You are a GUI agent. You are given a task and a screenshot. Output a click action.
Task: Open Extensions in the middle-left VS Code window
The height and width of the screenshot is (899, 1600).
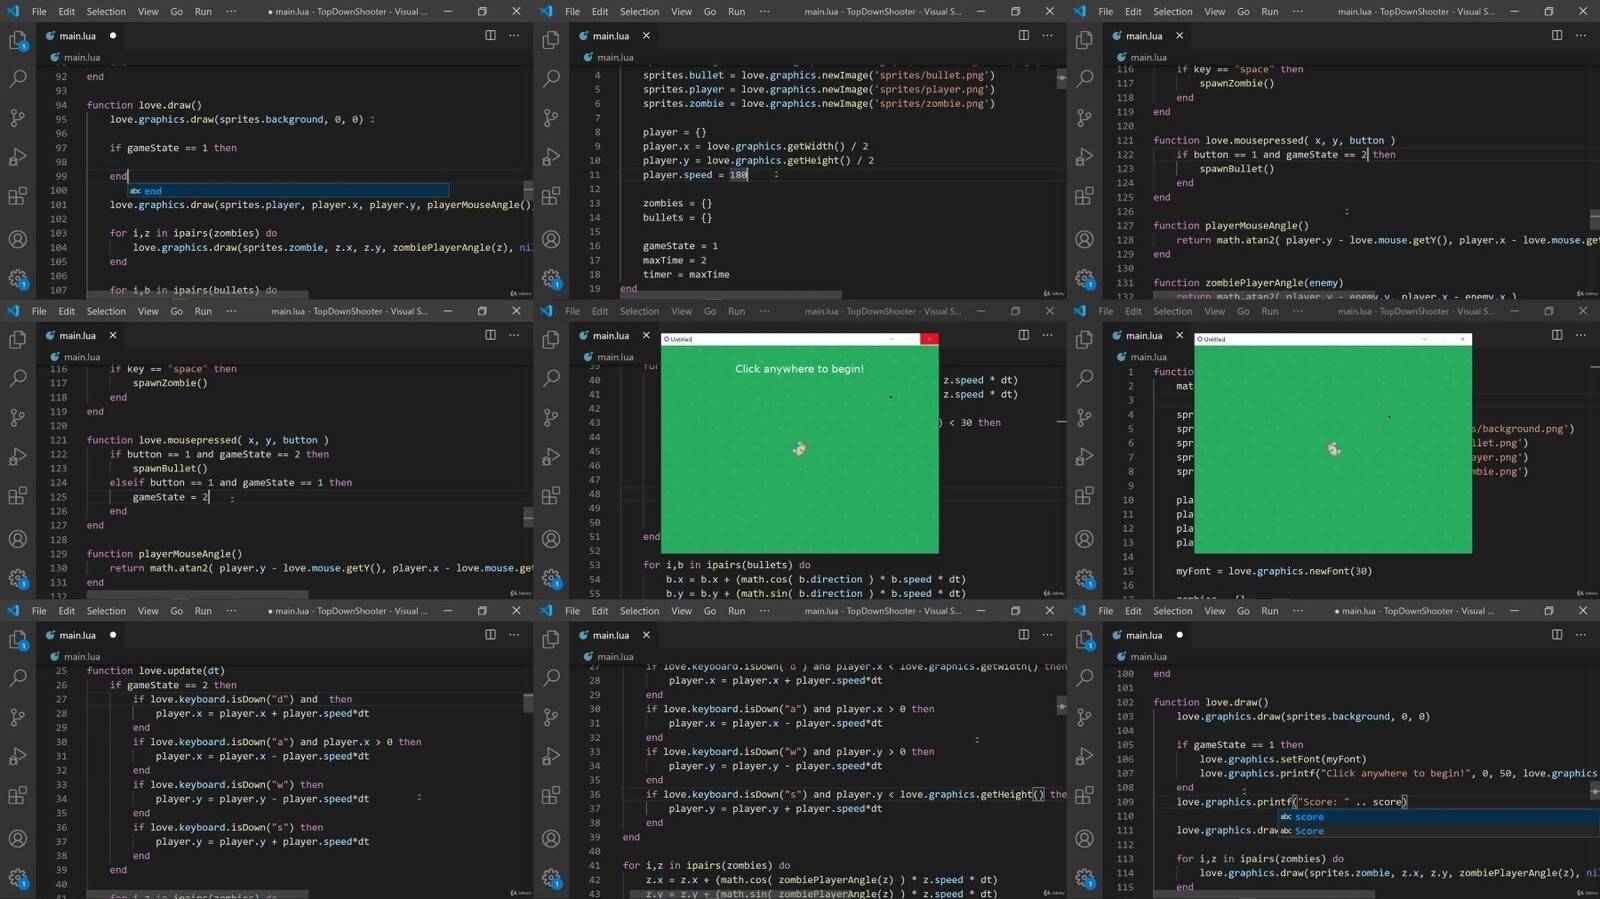(x=18, y=497)
